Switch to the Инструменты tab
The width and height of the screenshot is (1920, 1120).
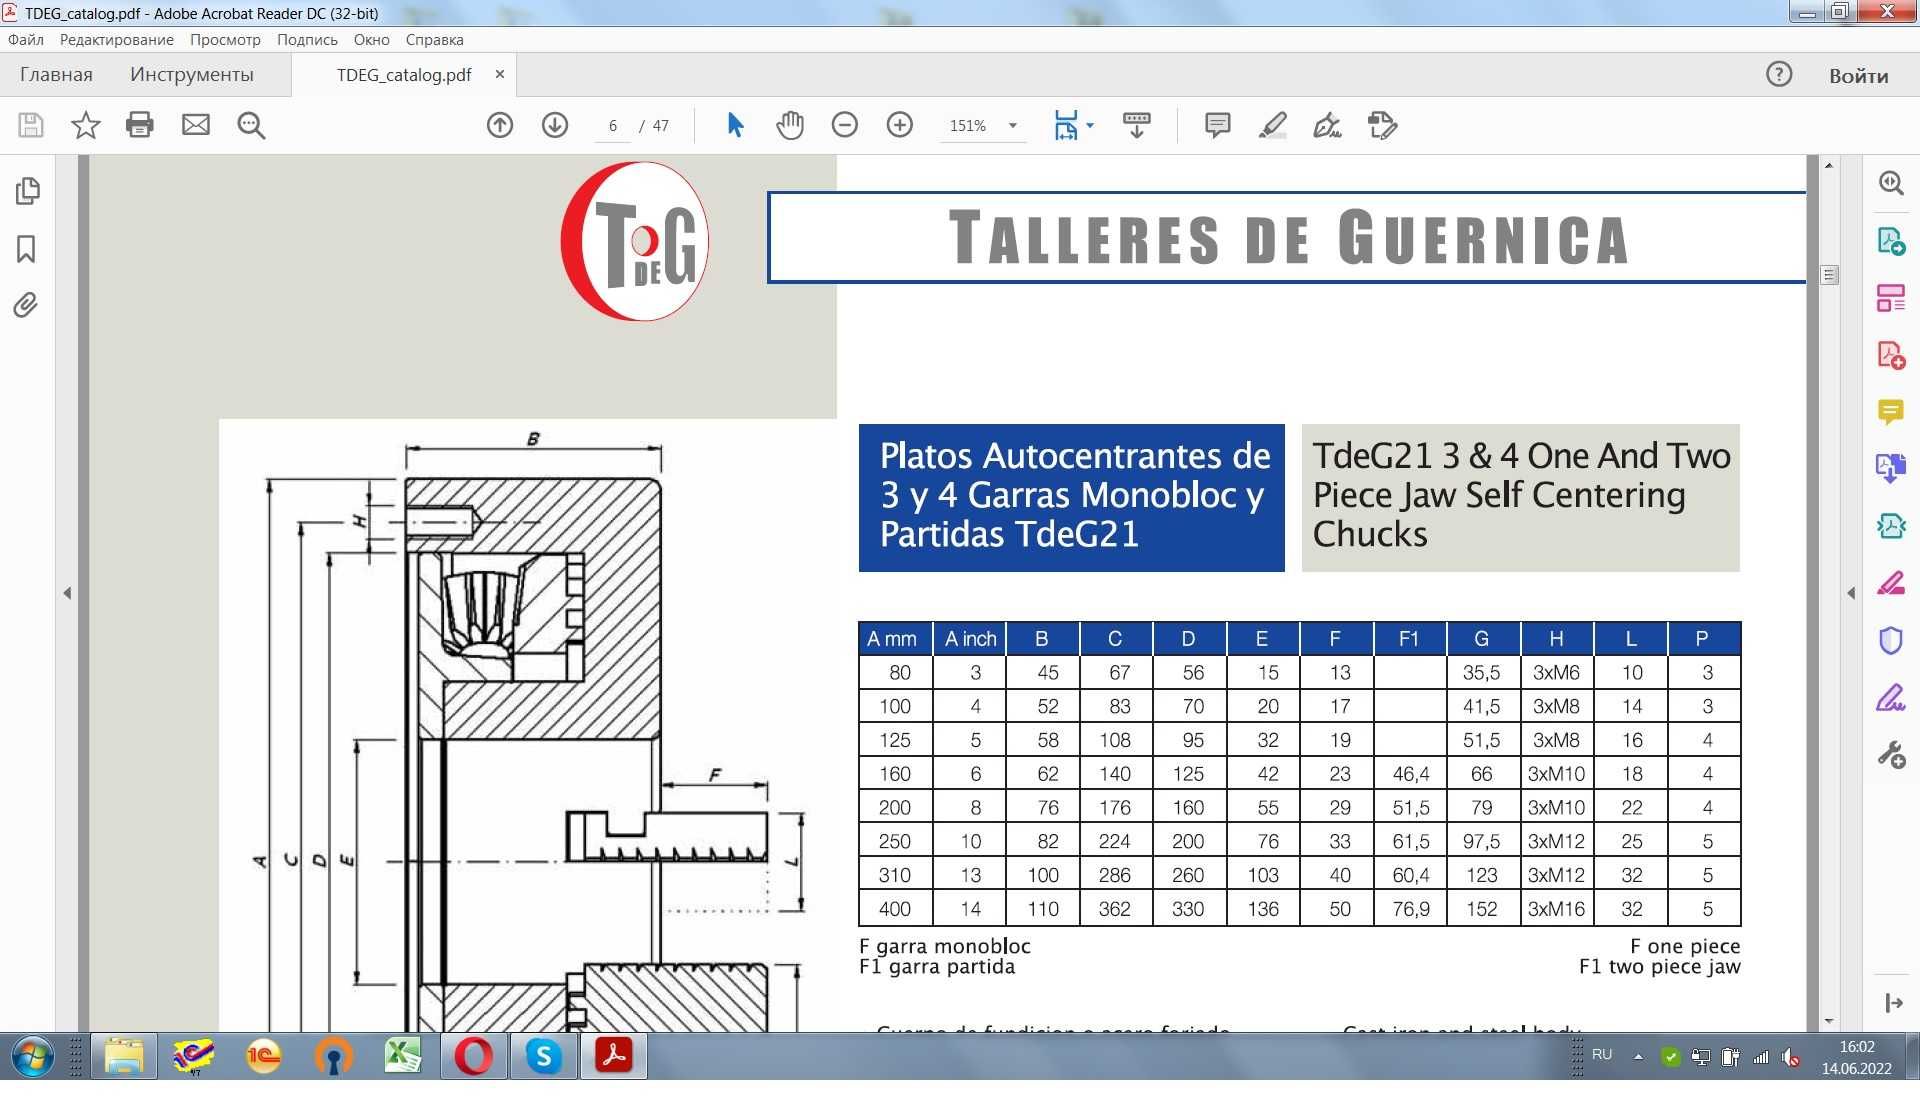[x=192, y=75]
